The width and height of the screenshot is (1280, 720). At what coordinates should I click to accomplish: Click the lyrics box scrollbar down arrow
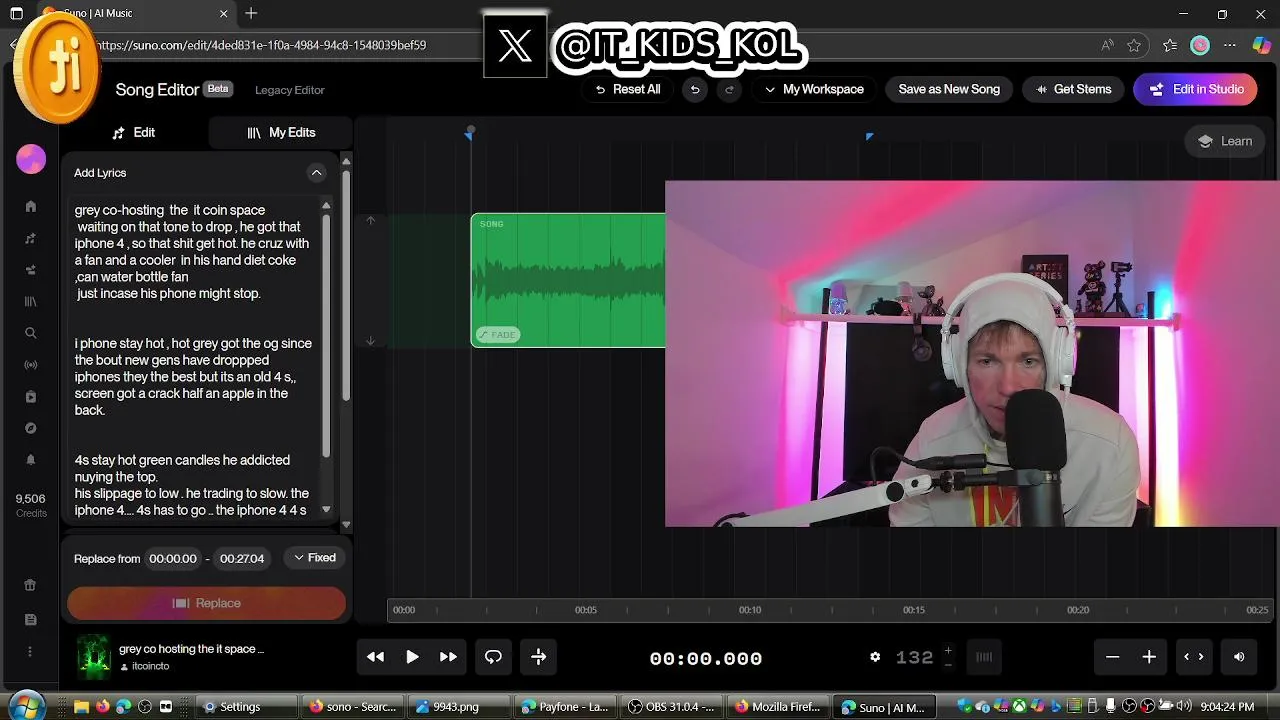pyautogui.click(x=326, y=509)
